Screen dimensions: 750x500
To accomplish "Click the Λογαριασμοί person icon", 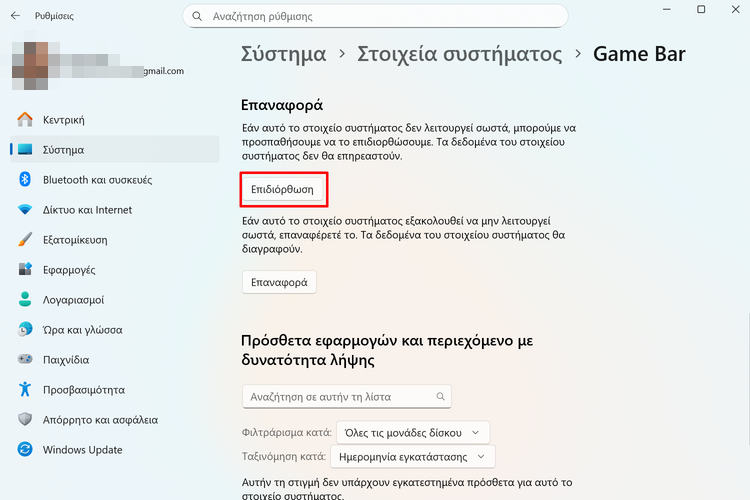I will pos(26,300).
